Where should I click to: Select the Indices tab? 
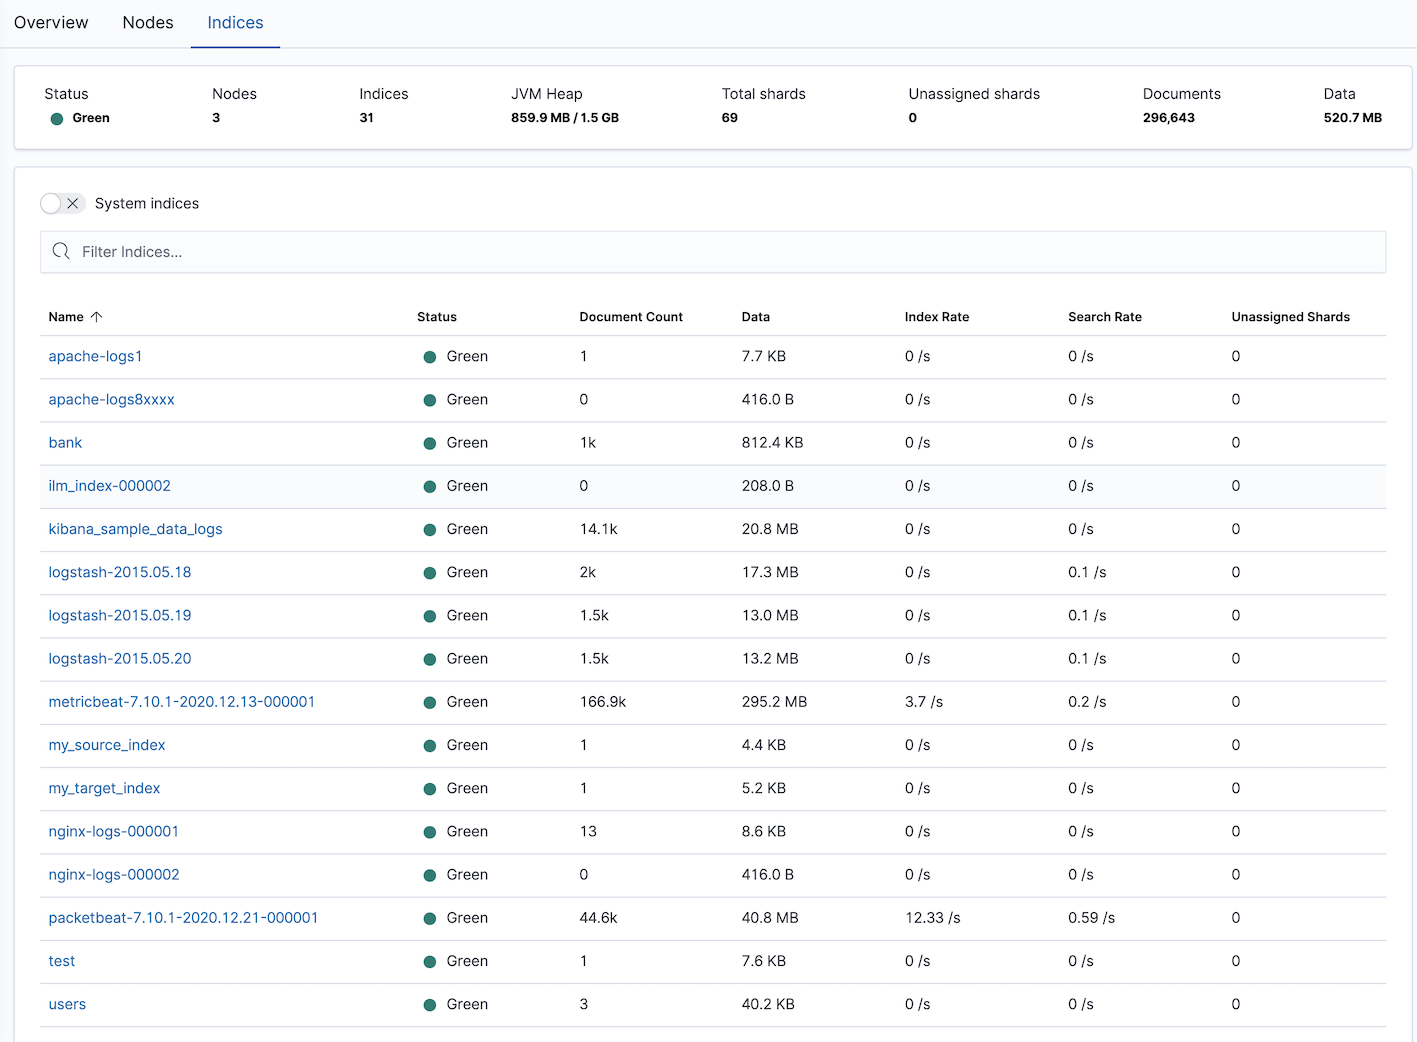235,22
